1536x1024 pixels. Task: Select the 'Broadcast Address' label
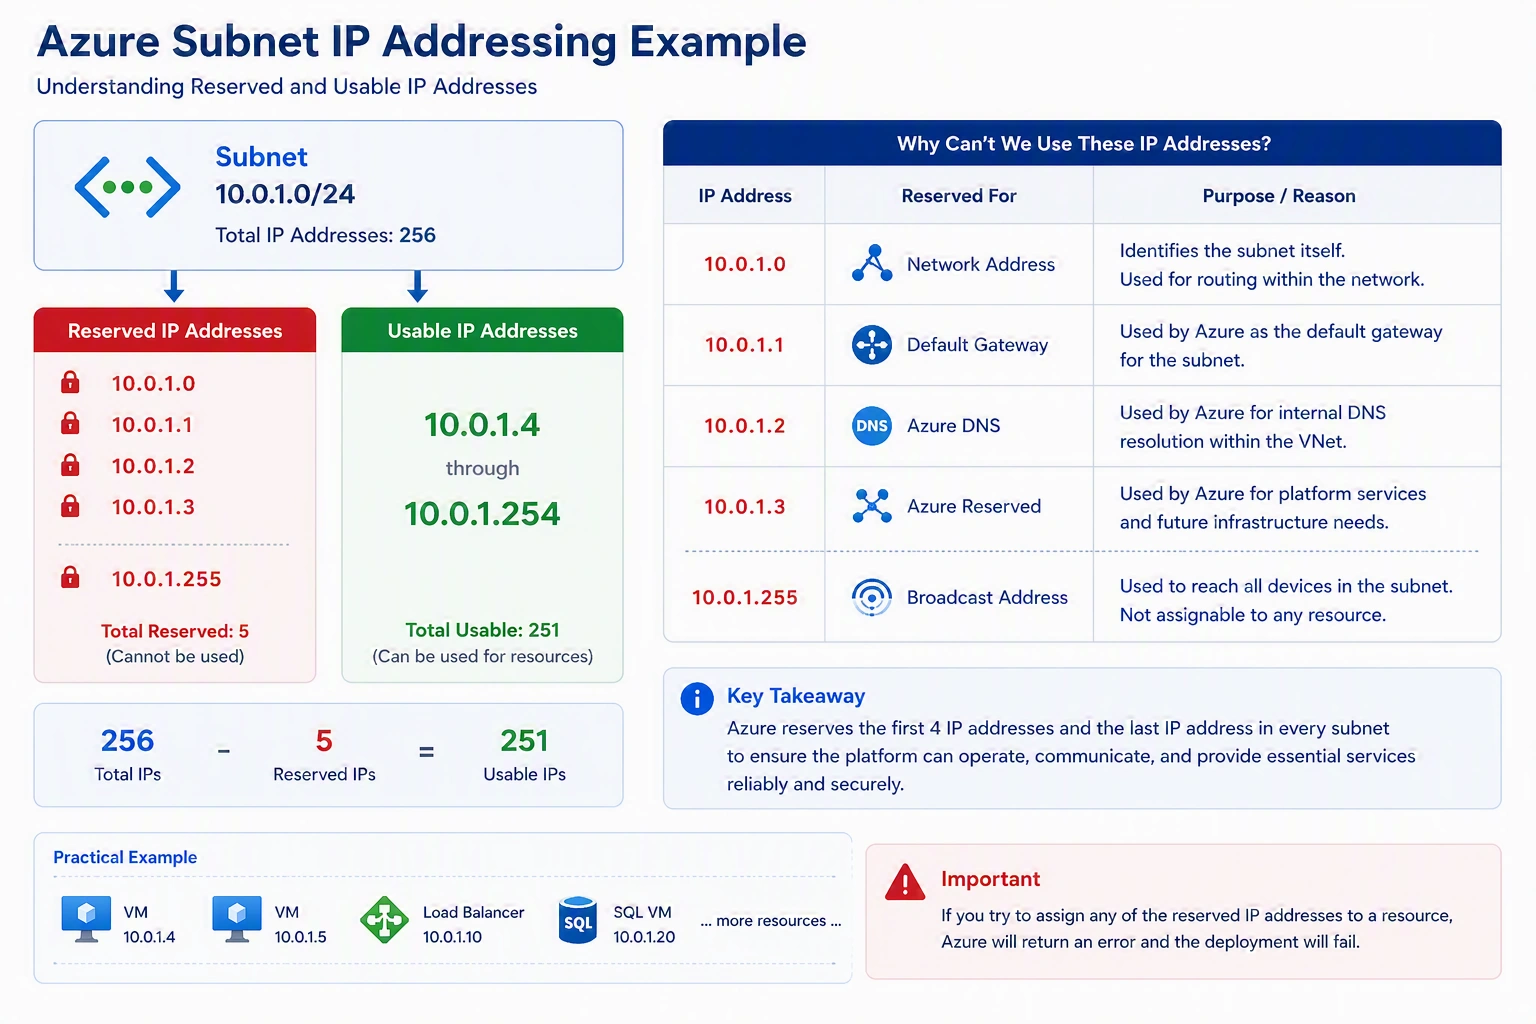(987, 598)
